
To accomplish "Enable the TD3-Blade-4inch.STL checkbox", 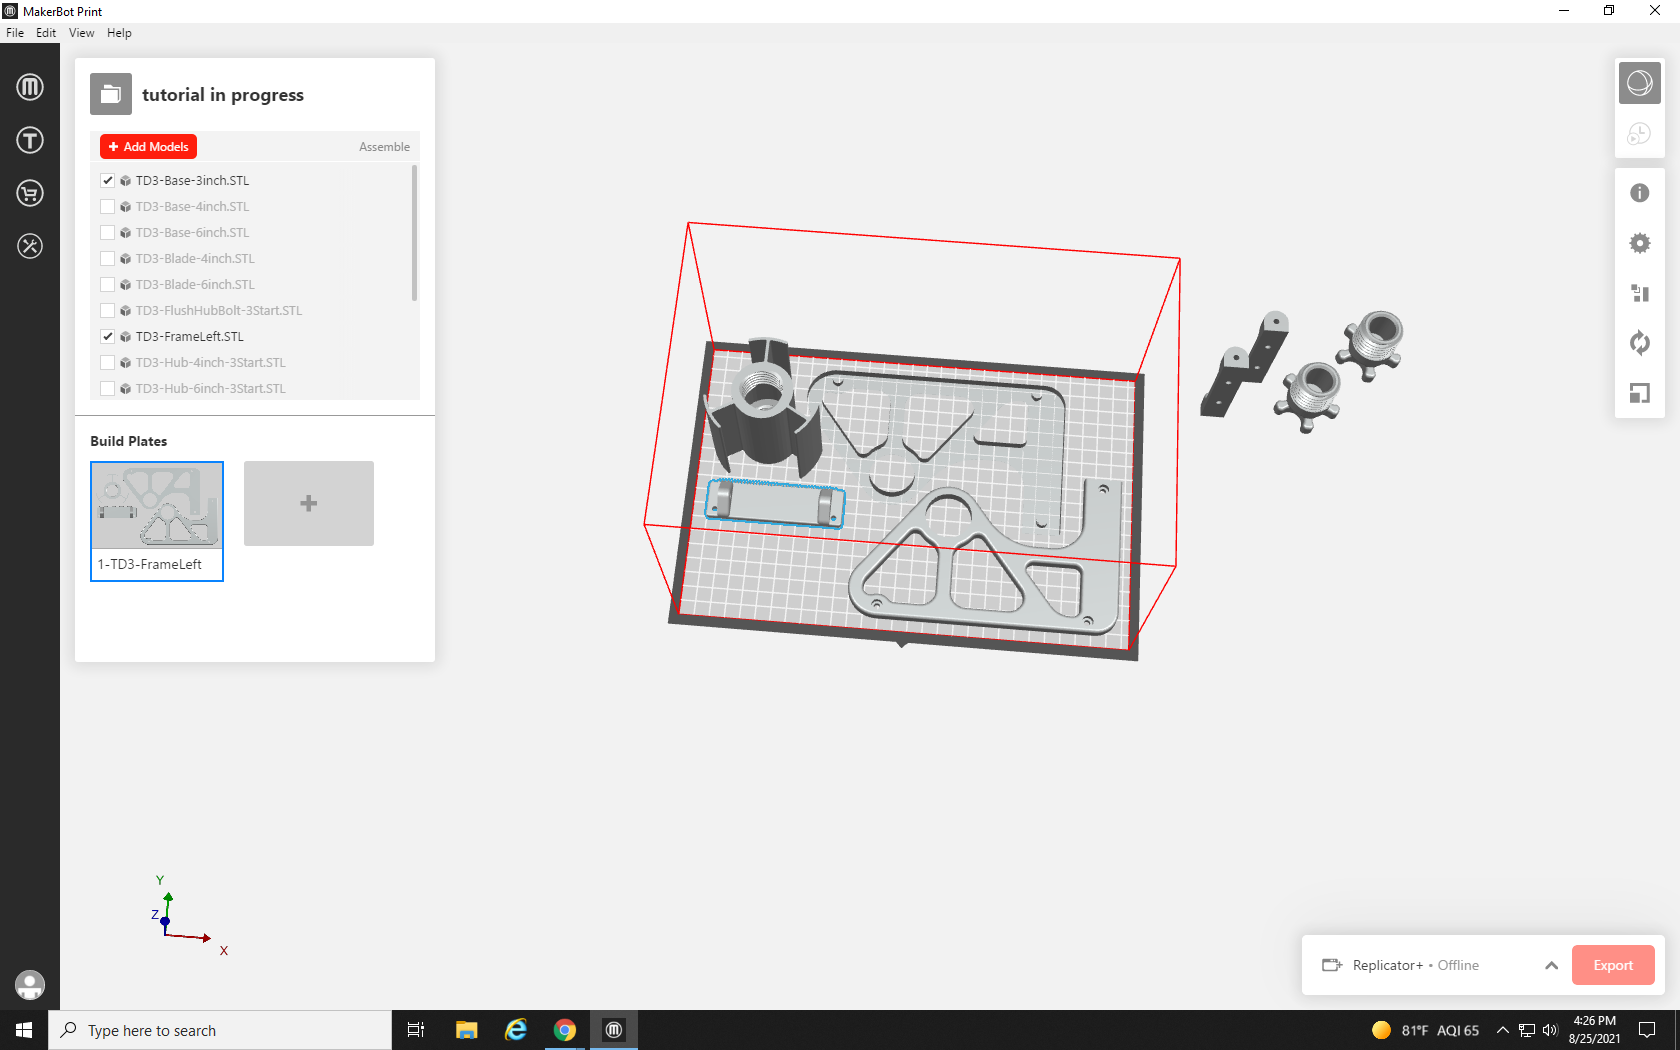I will pos(107,259).
